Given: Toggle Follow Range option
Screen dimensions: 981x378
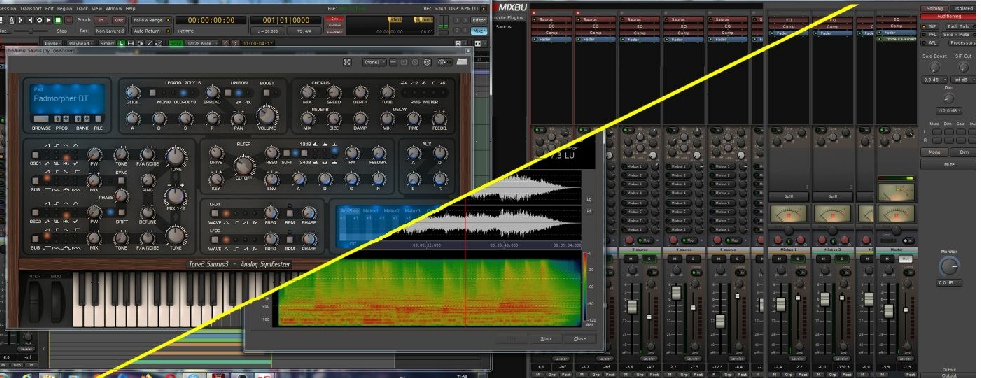Looking at the screenshot, I should (x=151, y=20).
